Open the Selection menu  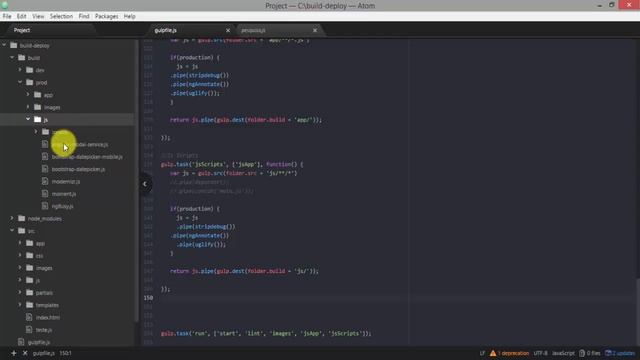[x=61, y=16]
